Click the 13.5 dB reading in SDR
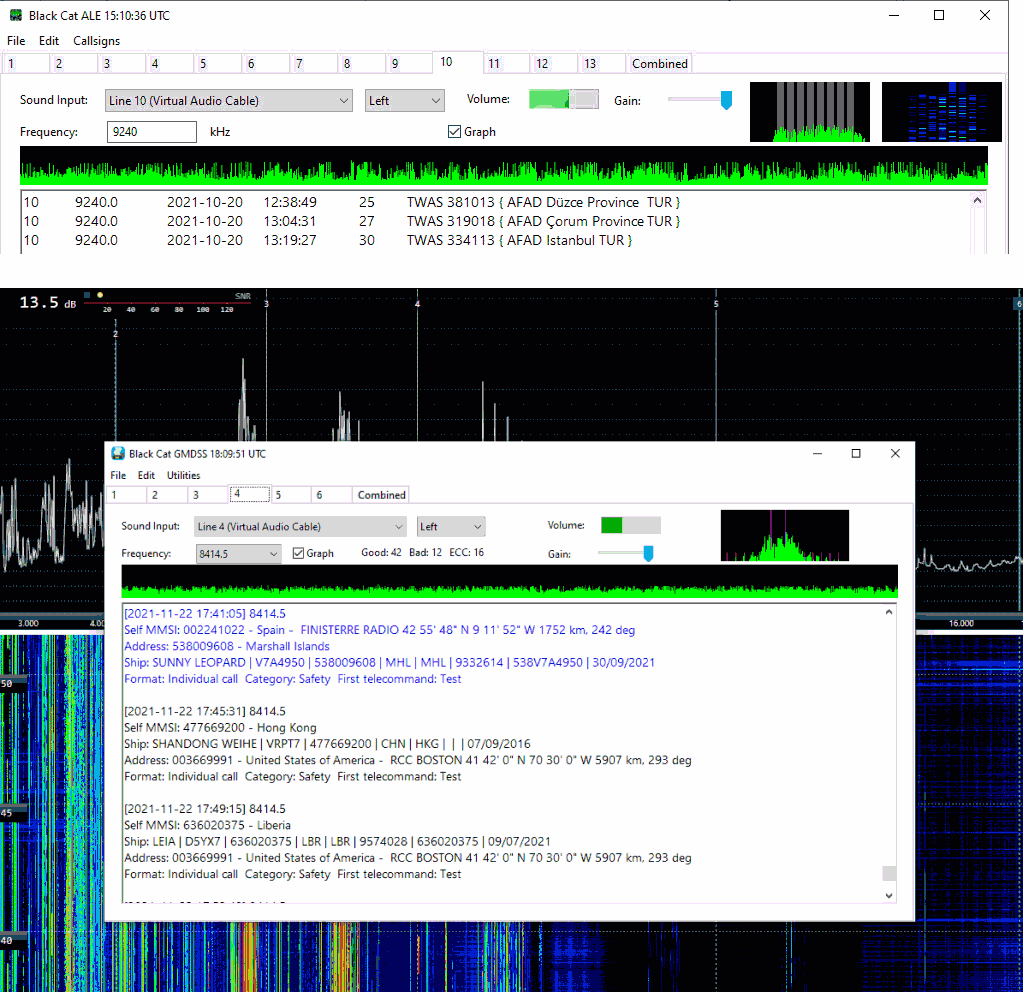The image size is (1023, 992). pyautogui.click(x=48, y=303)
